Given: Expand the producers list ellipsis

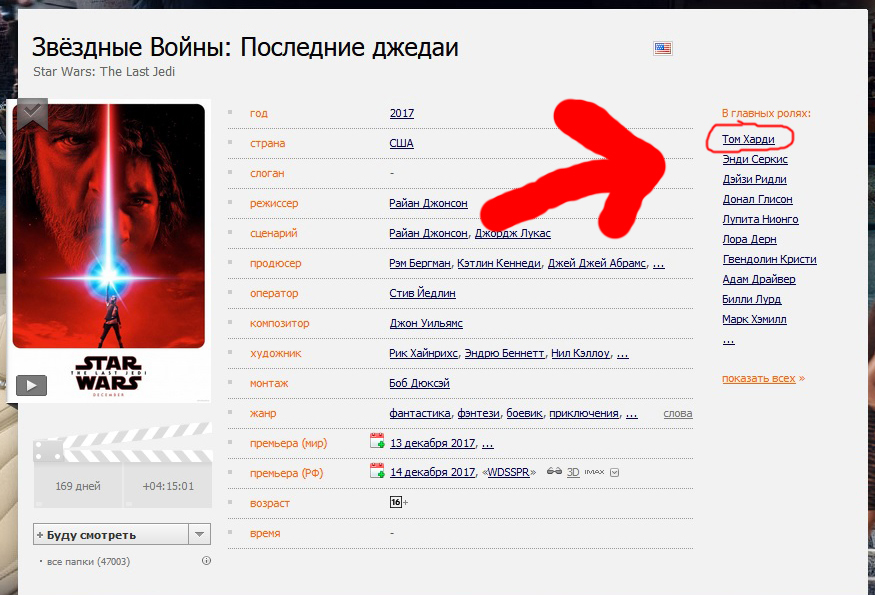Looking at the screenshot, I should pyautogui.click(x=658, y=264).
